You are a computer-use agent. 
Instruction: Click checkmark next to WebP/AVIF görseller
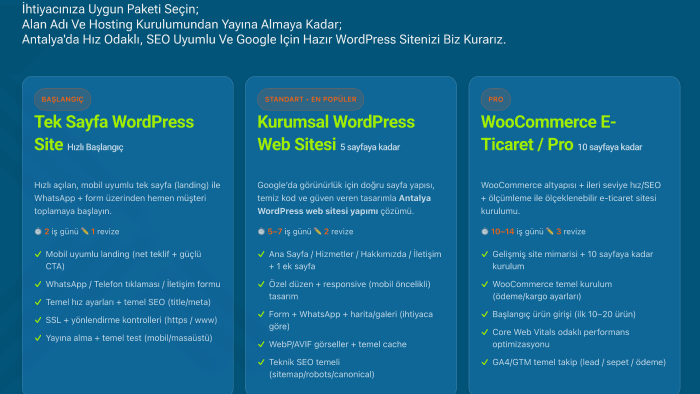coord(261,344)
